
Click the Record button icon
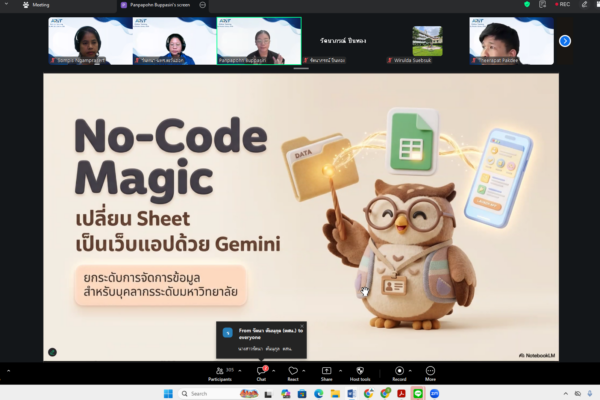(399, 373)
